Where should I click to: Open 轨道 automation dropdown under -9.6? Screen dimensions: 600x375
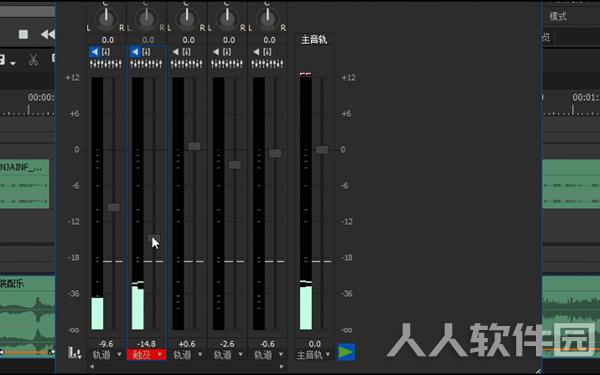click(x=107, y=355)
